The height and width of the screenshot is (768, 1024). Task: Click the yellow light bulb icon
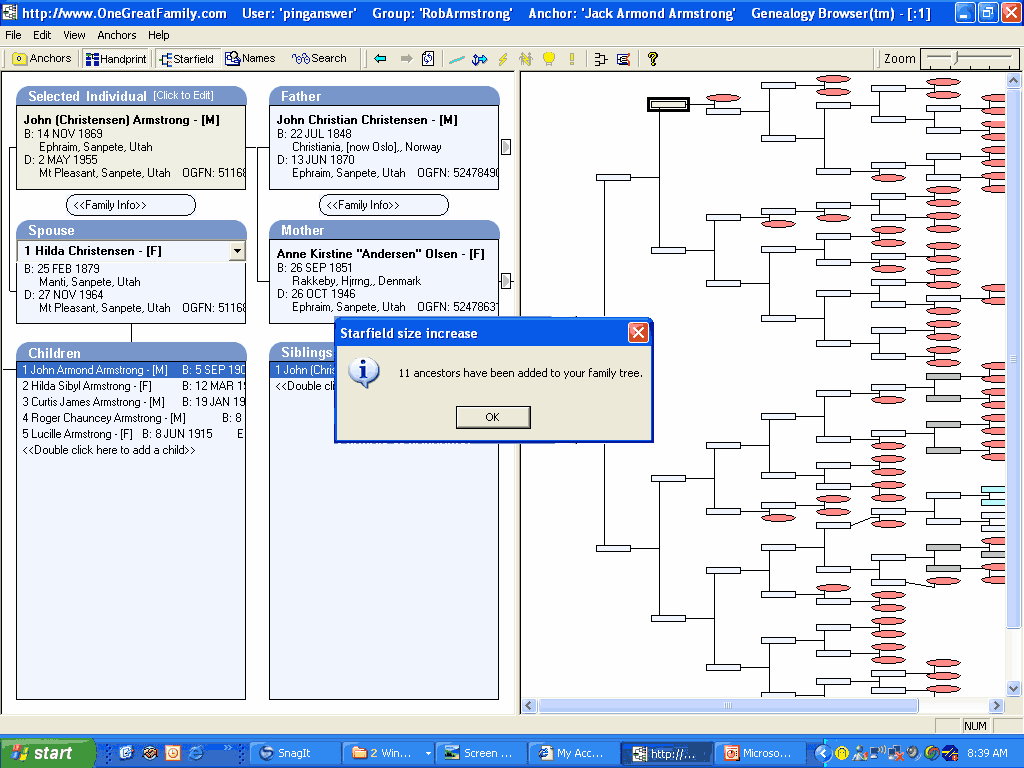549,59
